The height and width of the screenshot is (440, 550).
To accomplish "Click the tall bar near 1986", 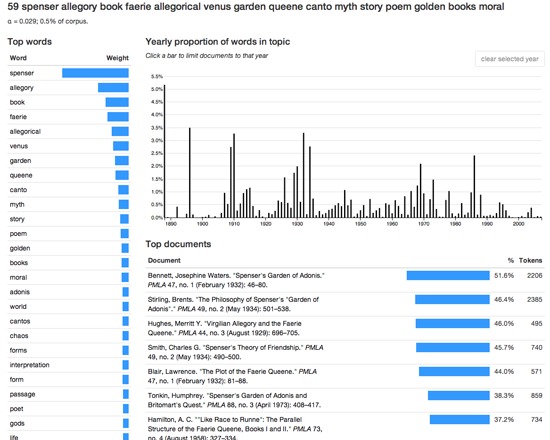I will point(474,187).
